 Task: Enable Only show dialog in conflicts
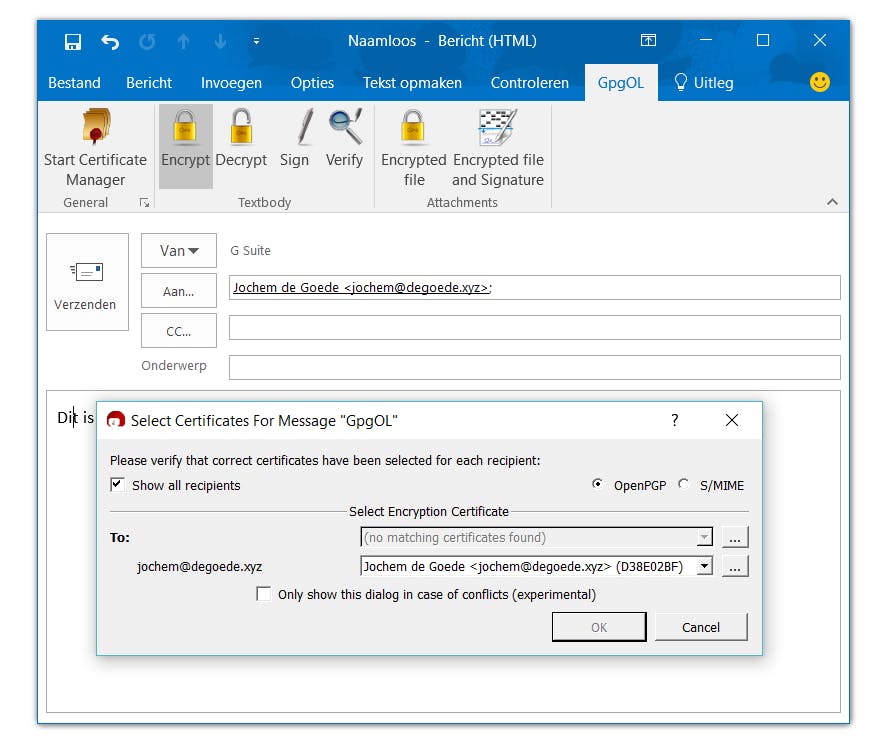(x=263, y=593)
